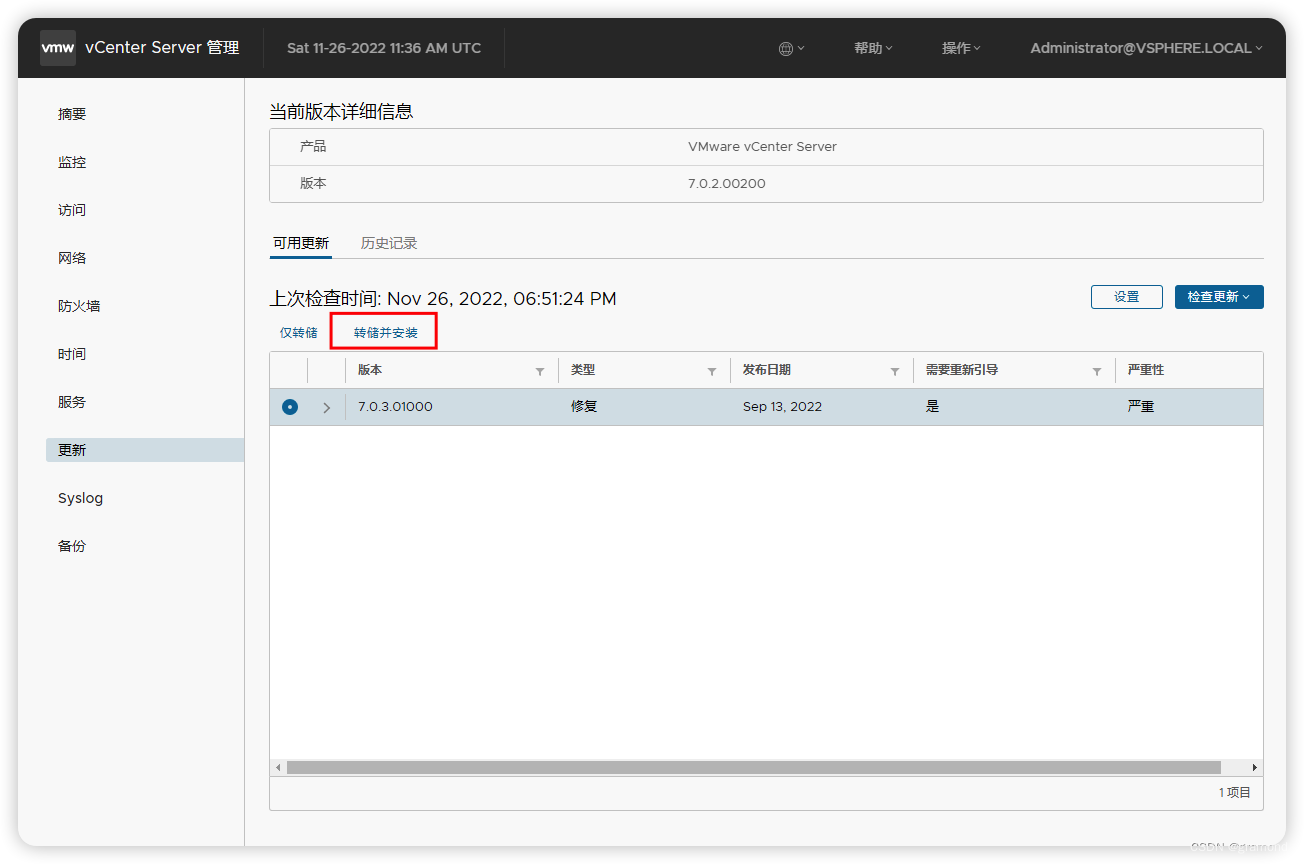Expand the 7.0.3.01000 row details

[x=327, y=407]
